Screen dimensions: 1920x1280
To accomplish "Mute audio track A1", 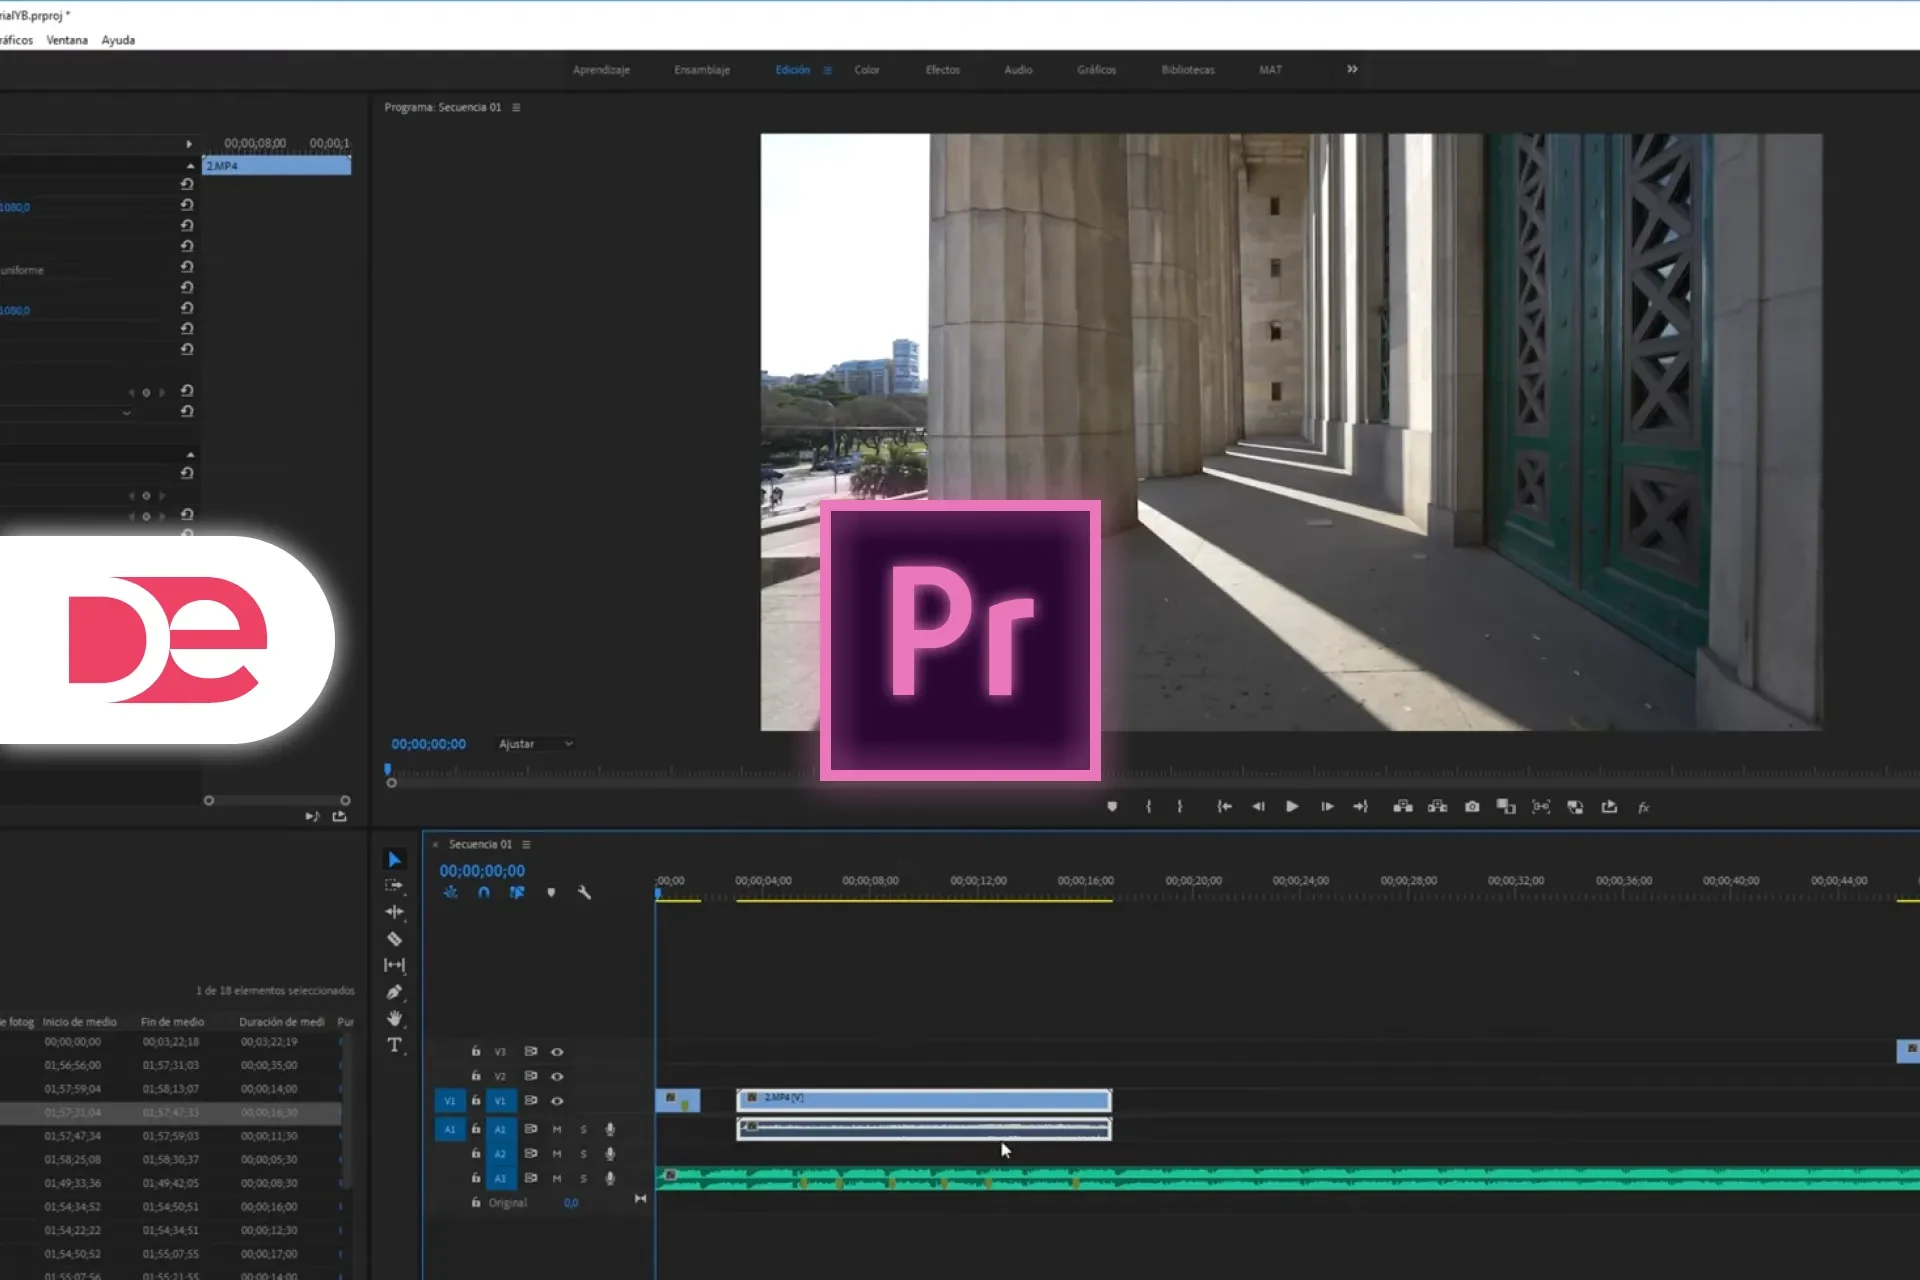I will 557,1129.
